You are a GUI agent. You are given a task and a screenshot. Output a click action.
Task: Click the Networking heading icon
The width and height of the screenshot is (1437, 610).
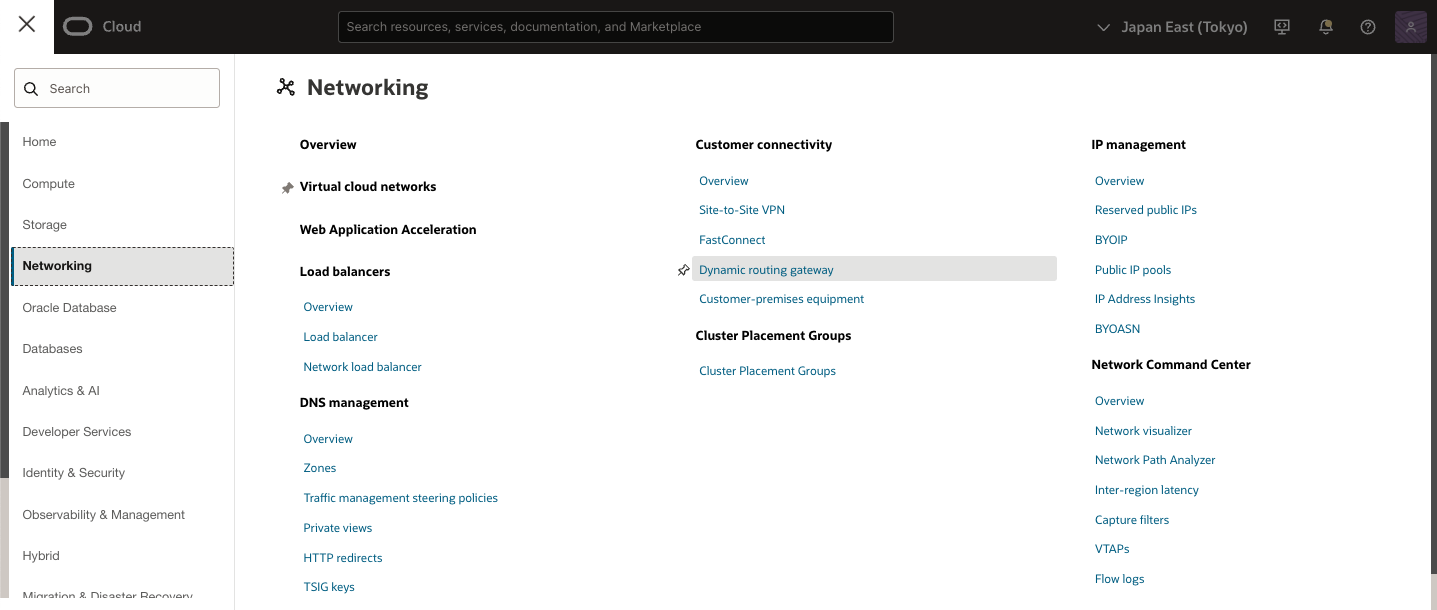coord(286,87)
